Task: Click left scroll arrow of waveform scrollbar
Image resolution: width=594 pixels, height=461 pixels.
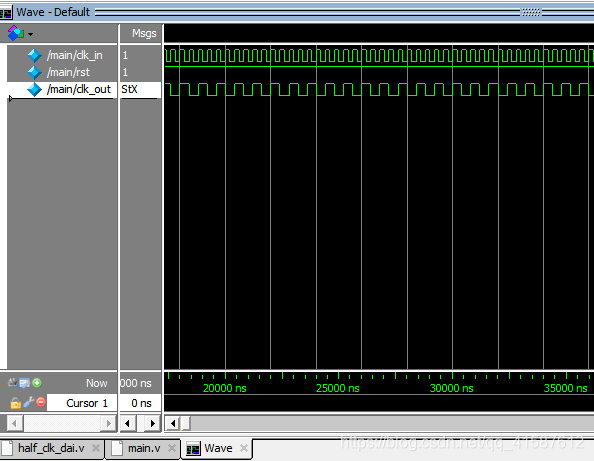Action: [x=173, y=423]
